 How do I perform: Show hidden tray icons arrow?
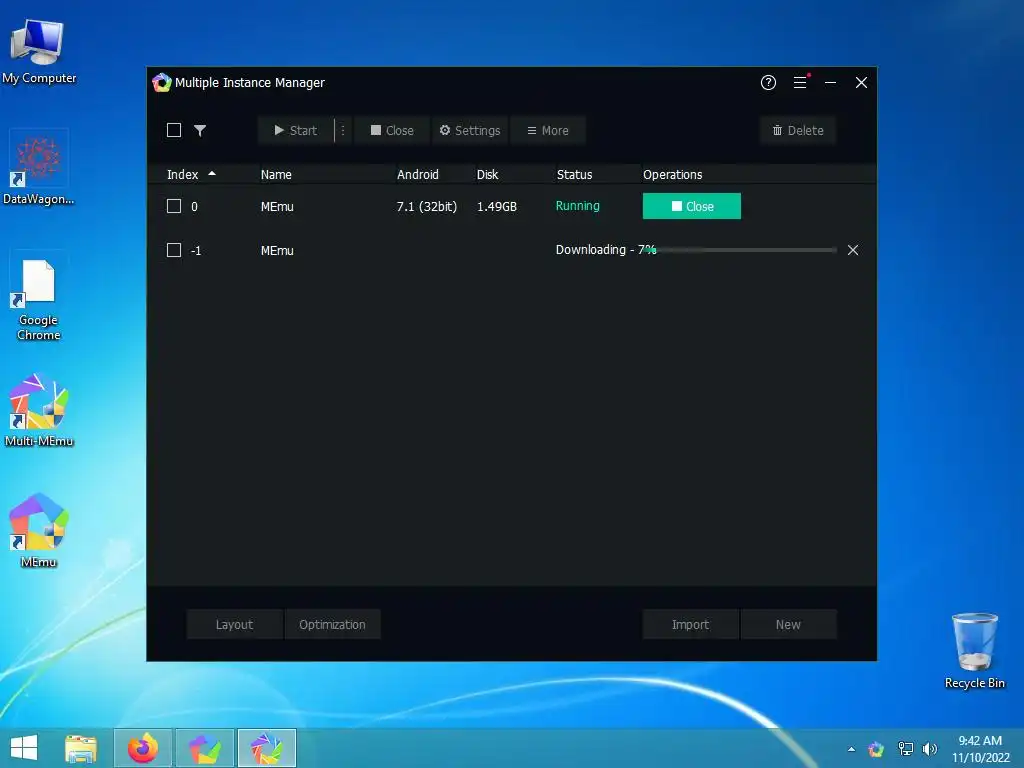click(851, 749)
